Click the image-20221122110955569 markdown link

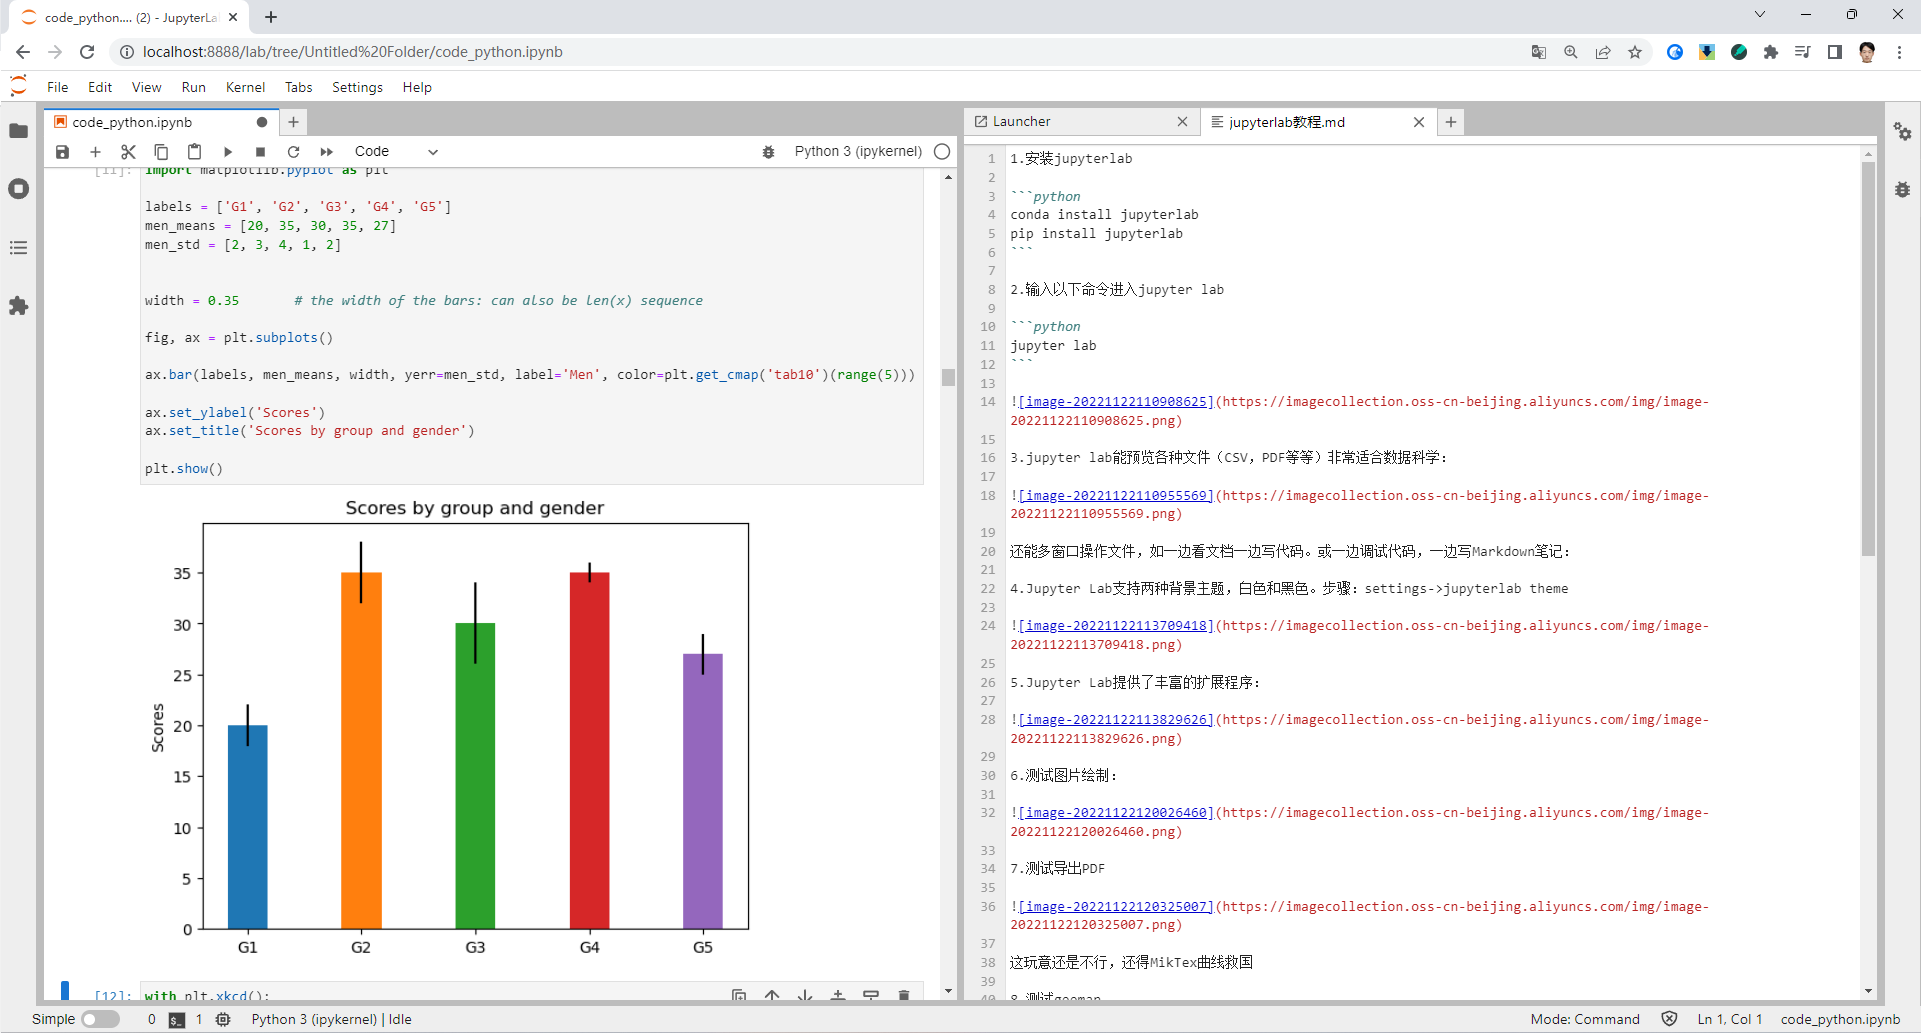coord(1115,496)
